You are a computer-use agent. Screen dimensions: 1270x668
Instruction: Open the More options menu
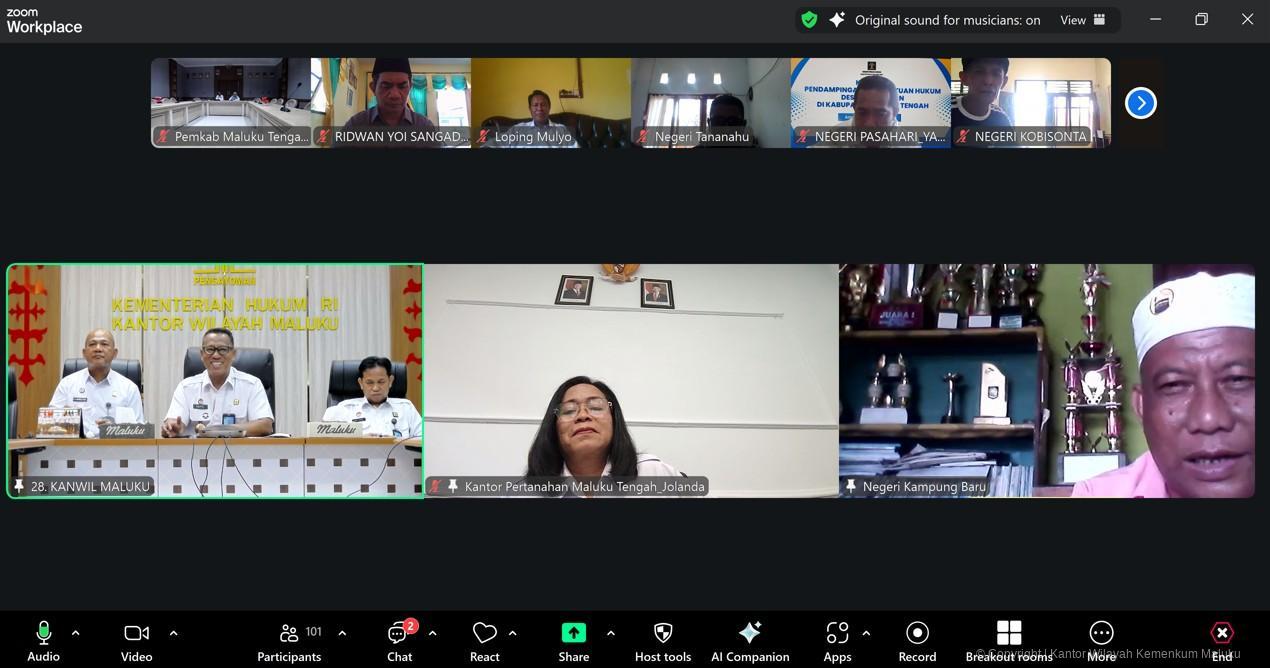click(1101, 641)
